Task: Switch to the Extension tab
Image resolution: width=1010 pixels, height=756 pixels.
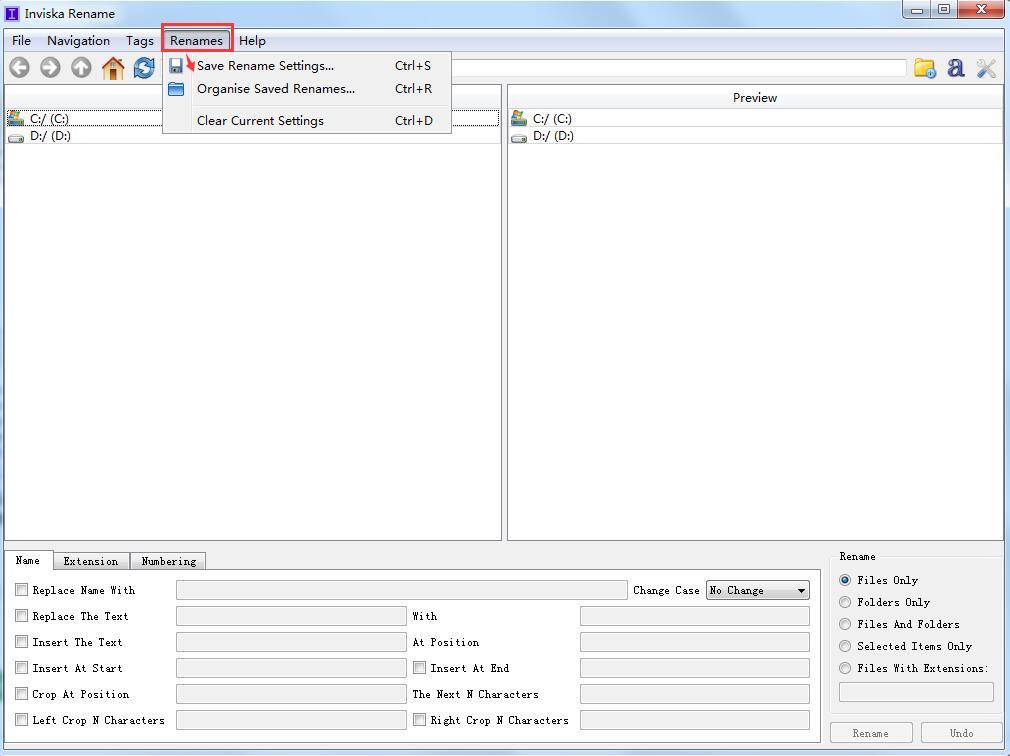Action: tap(91, 562)
